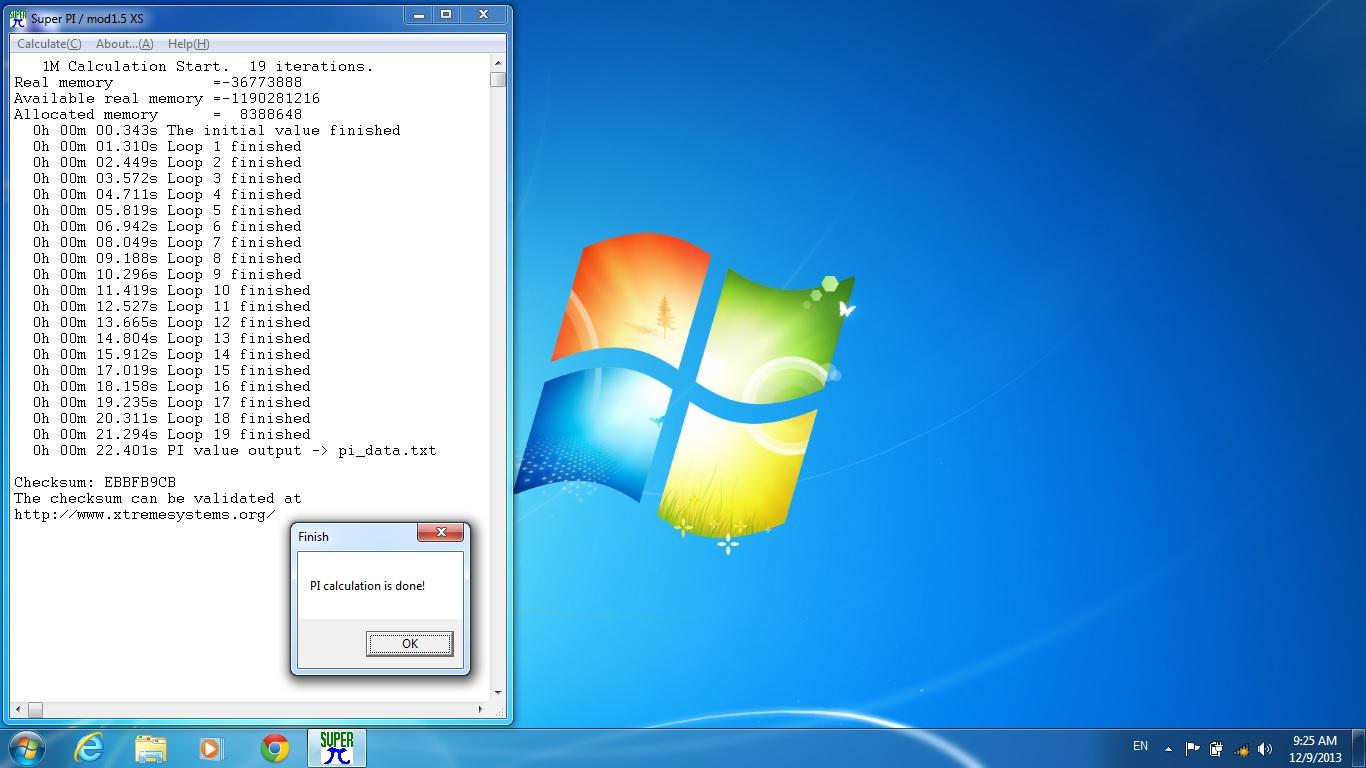Click the Available real memory line
The width and height of the screenshot is (1366, 768).
click(167, 99)
